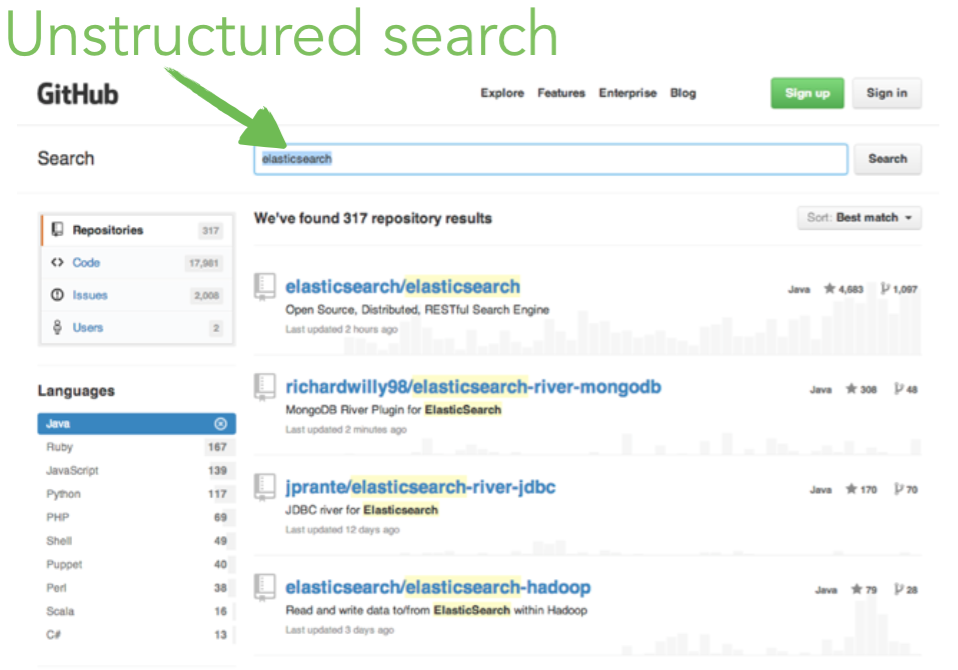Click the 317 count badge beside Repositories
The image size is (958, 670).
tap(211, 231)
